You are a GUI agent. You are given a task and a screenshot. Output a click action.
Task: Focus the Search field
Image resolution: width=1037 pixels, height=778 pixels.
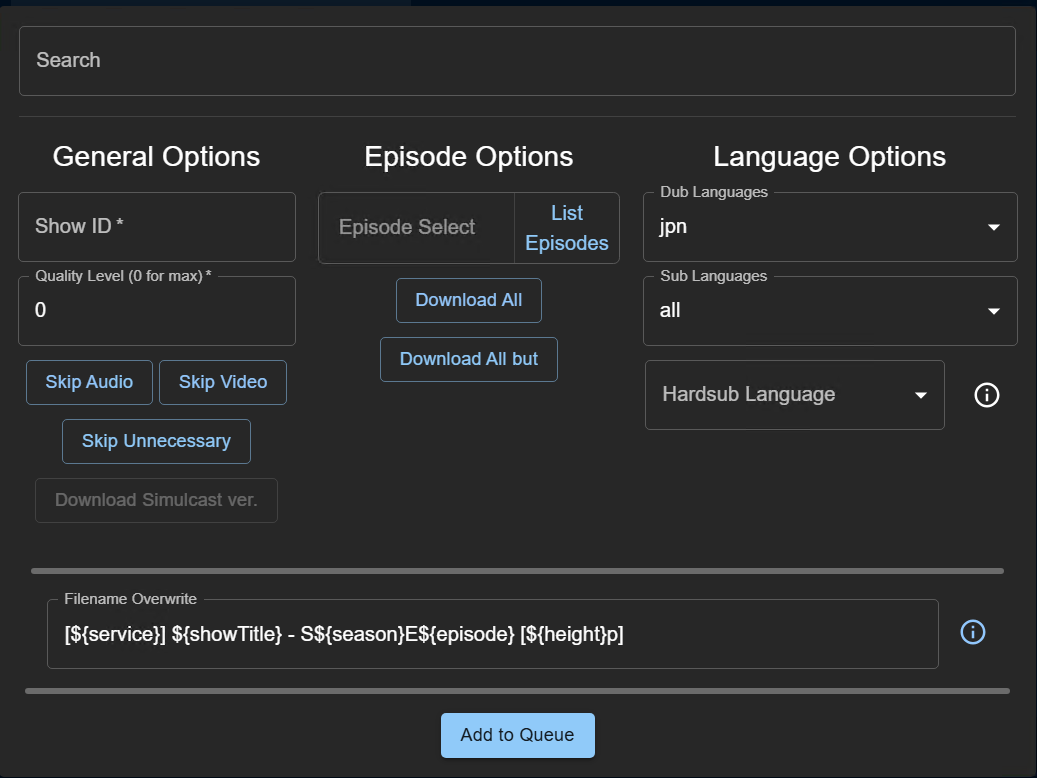click(x=517, y=60)
